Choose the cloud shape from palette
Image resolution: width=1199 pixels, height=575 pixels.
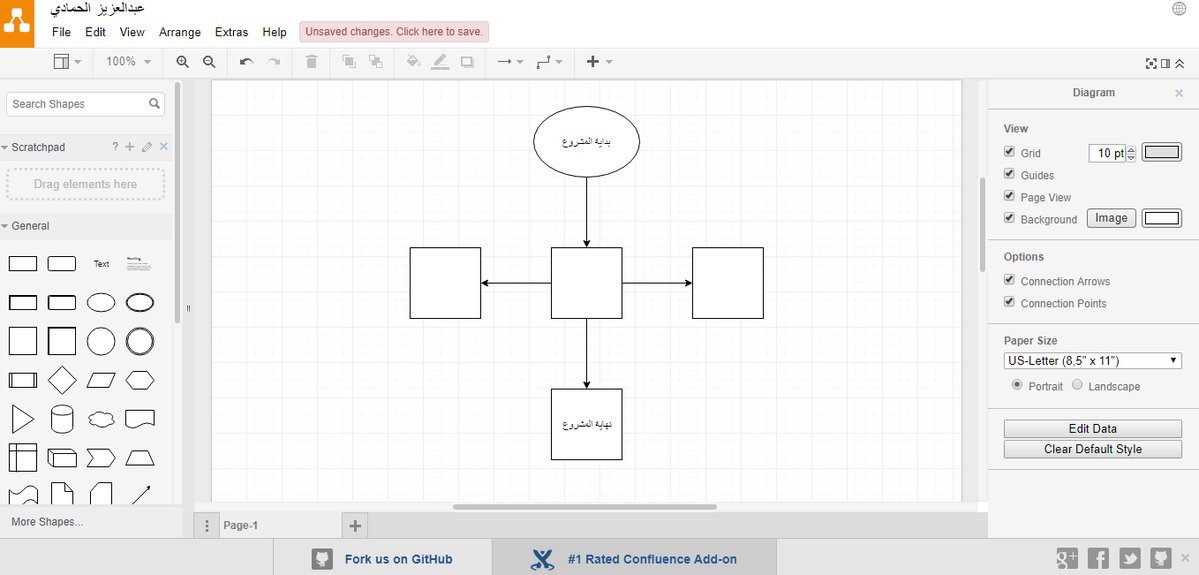click(x=101, y=419)
